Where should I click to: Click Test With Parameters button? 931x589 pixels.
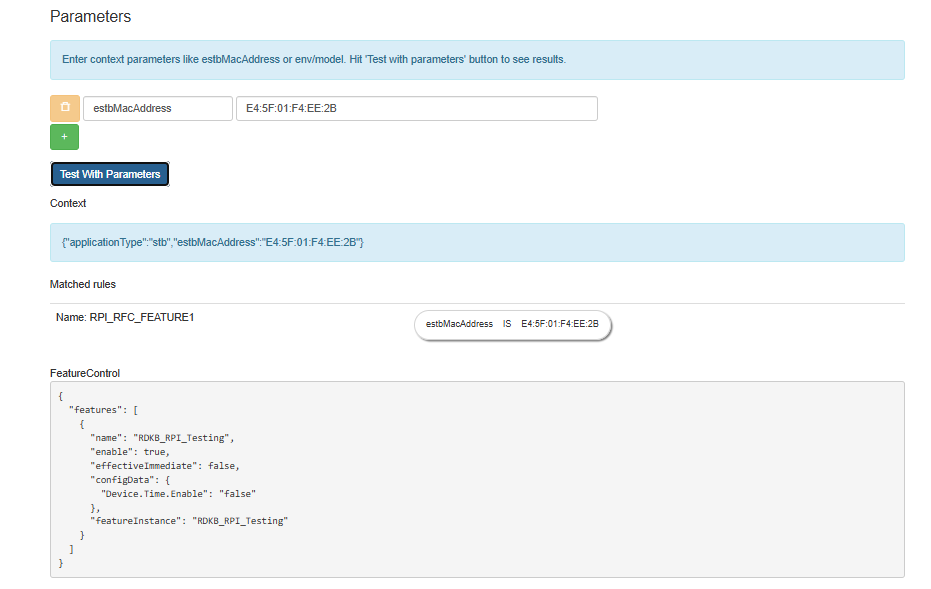(x=110, y=174)
